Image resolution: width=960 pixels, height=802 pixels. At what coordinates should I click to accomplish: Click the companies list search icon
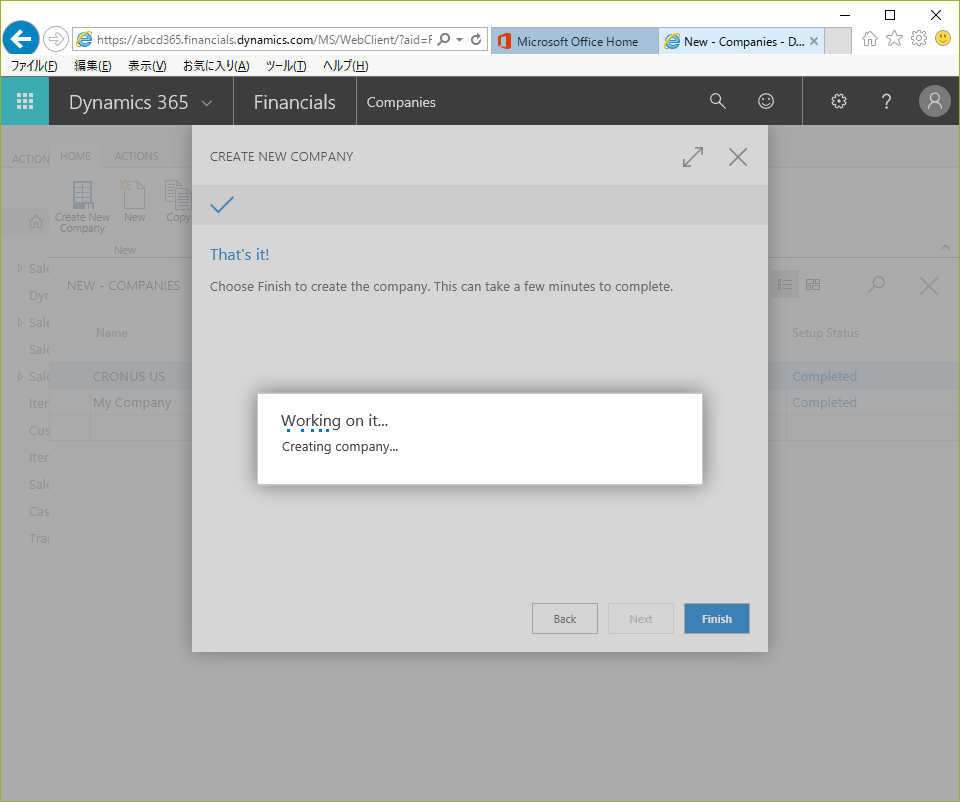click(x=876, y=285)
